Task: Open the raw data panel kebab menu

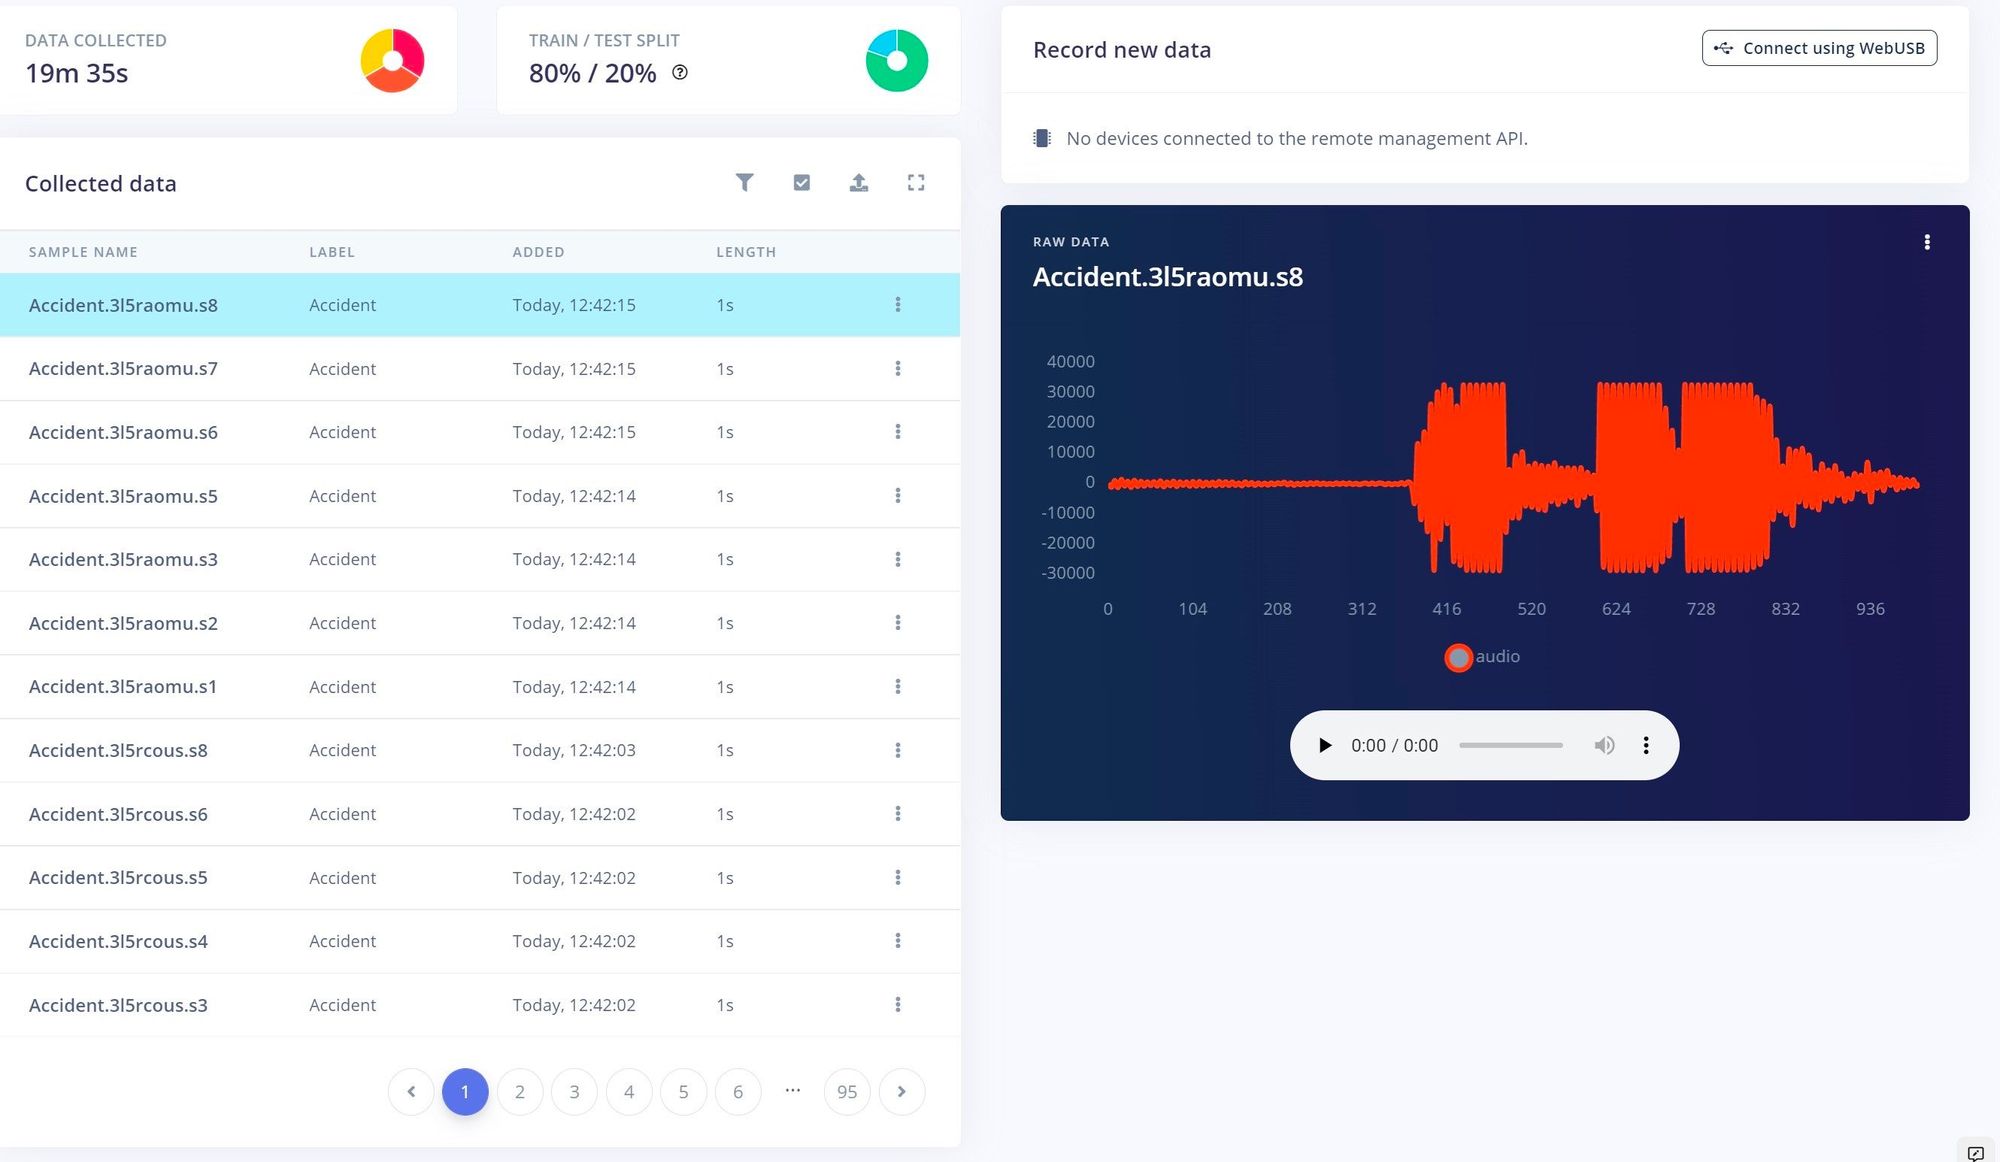Action: [1927, 242]
